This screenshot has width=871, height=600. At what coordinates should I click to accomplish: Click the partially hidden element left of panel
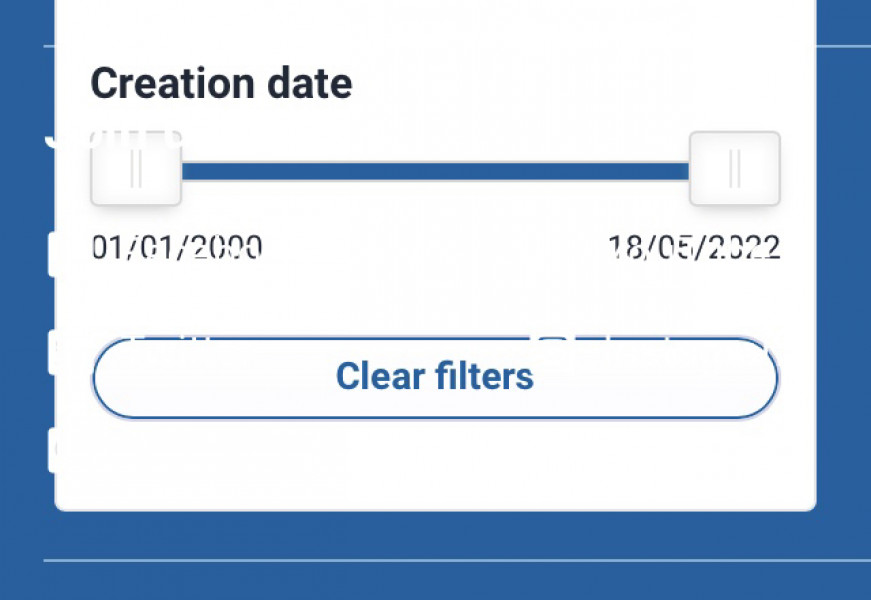click(50, 255)
